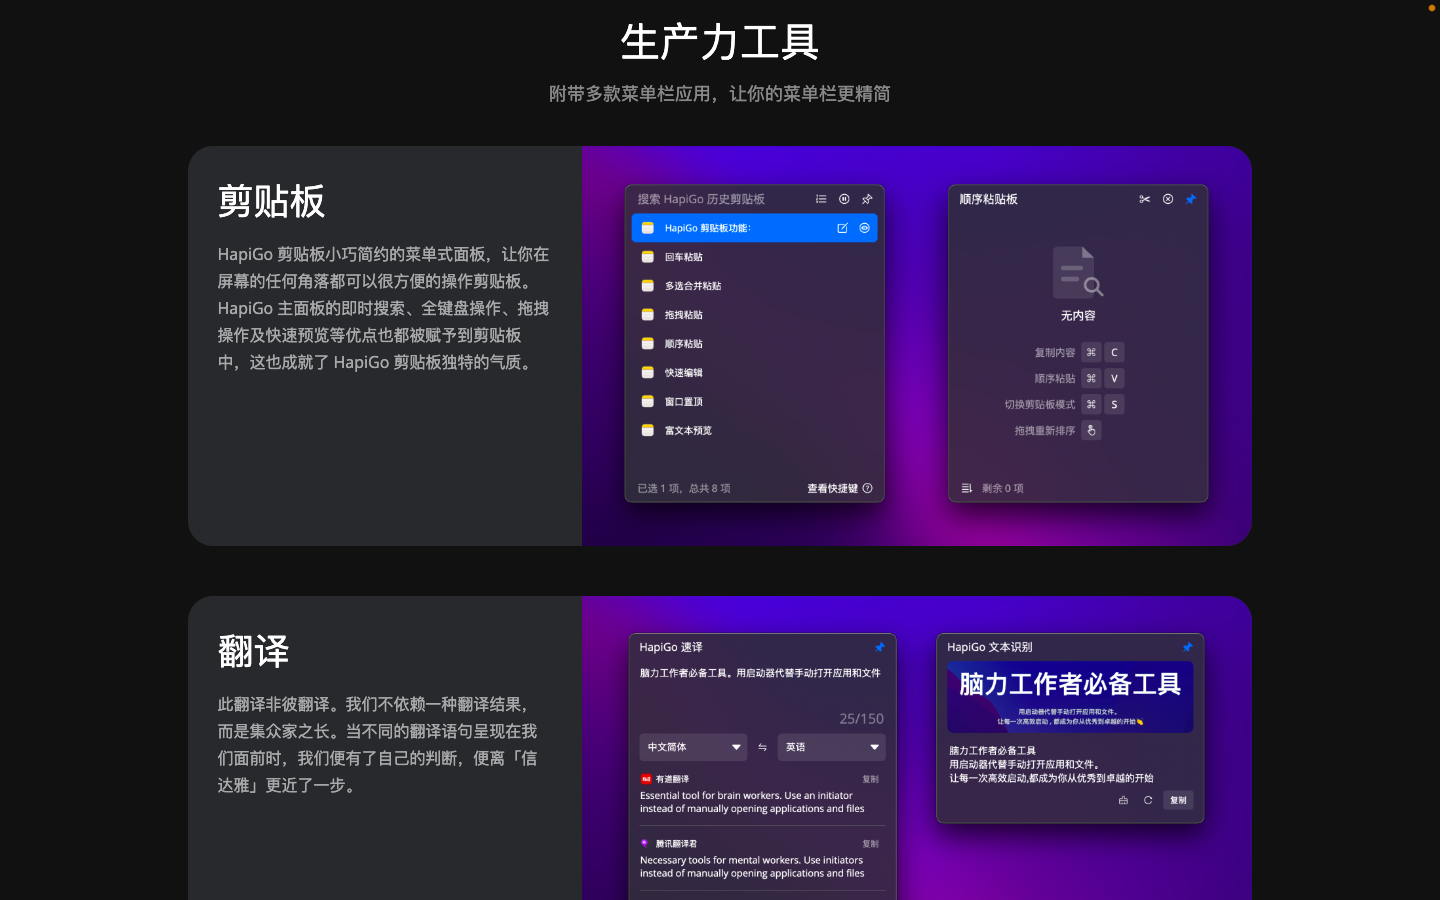Click the list view icon in the clipboard history header
The image size is (1440, 900).
click(821, 199)
